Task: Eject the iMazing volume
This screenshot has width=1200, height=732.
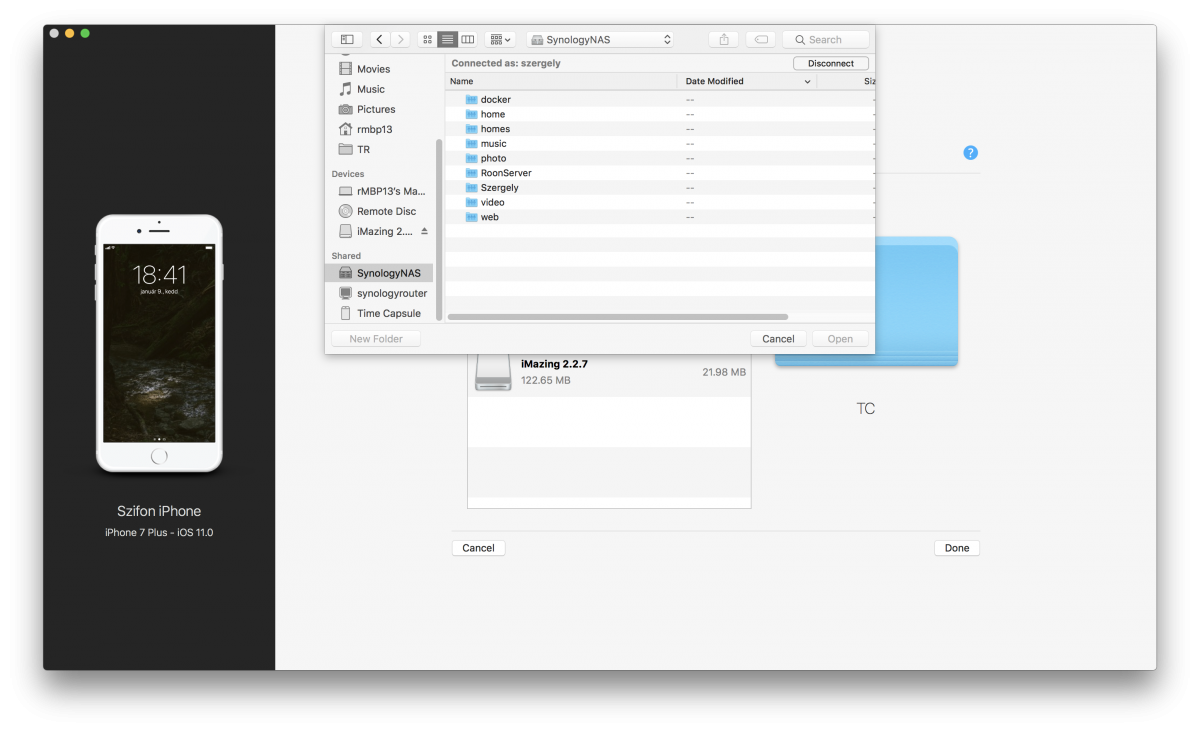Action: pos(424,231)
